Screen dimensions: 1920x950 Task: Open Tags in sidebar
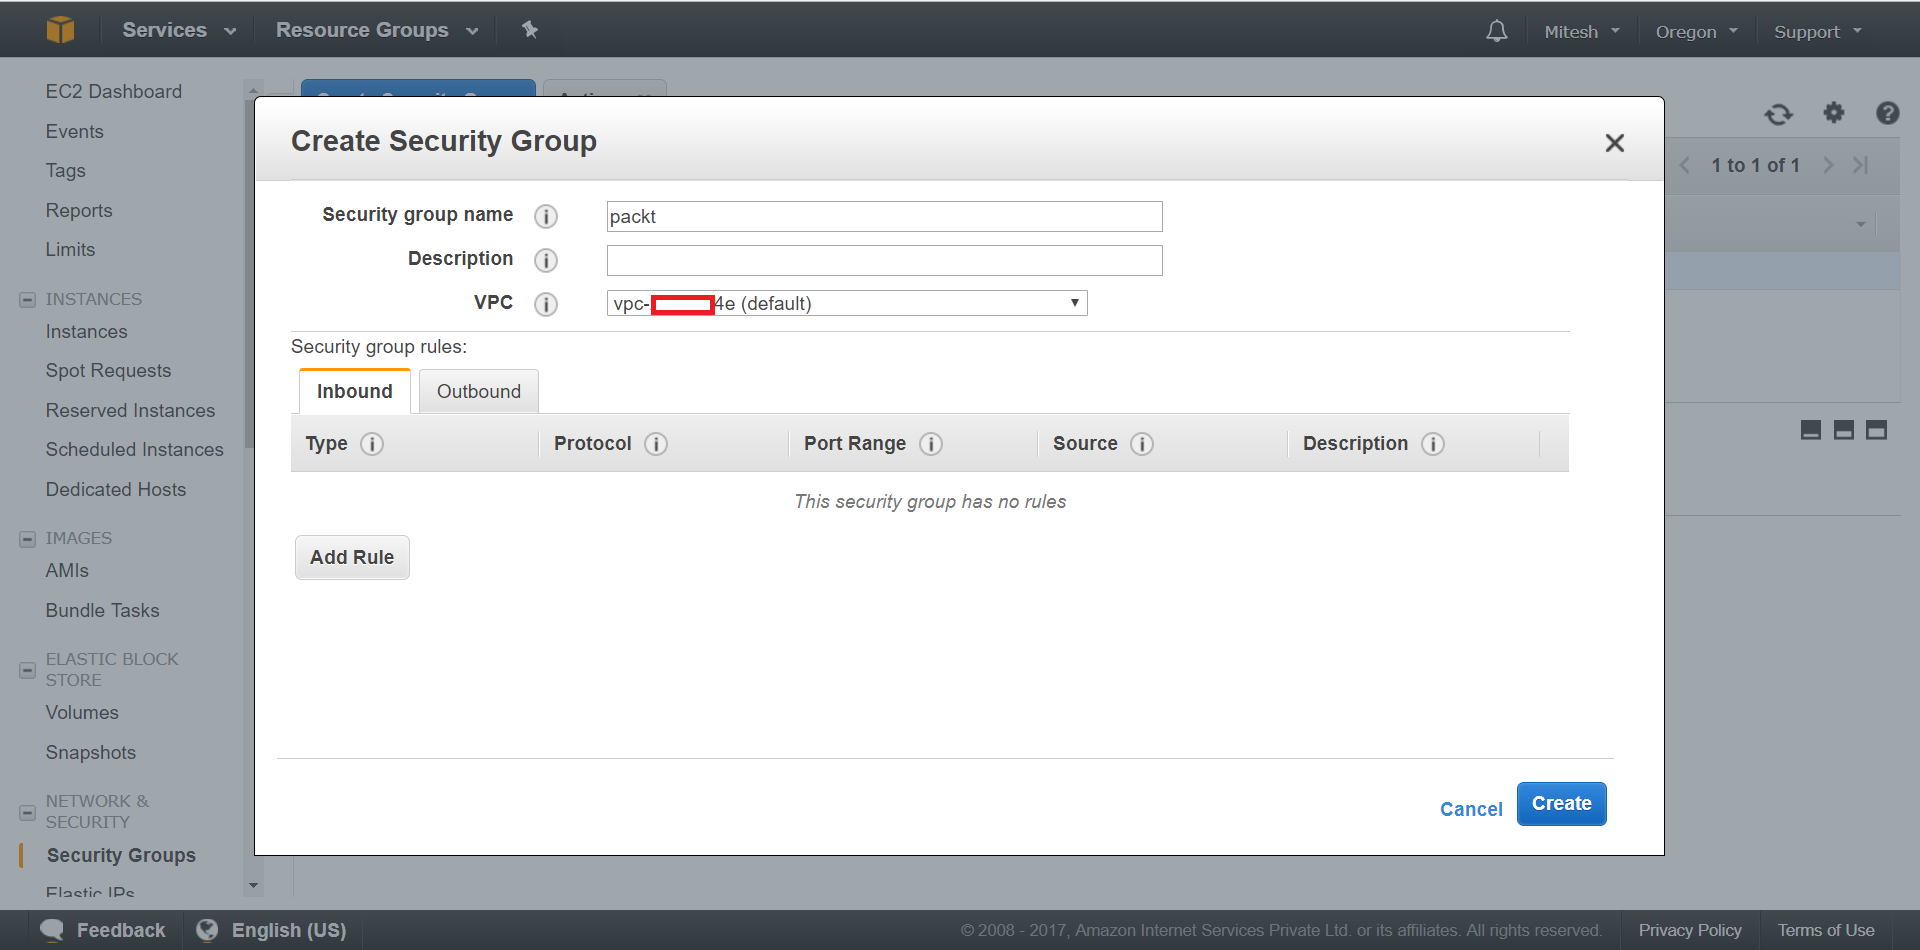[x=66, y=170]
